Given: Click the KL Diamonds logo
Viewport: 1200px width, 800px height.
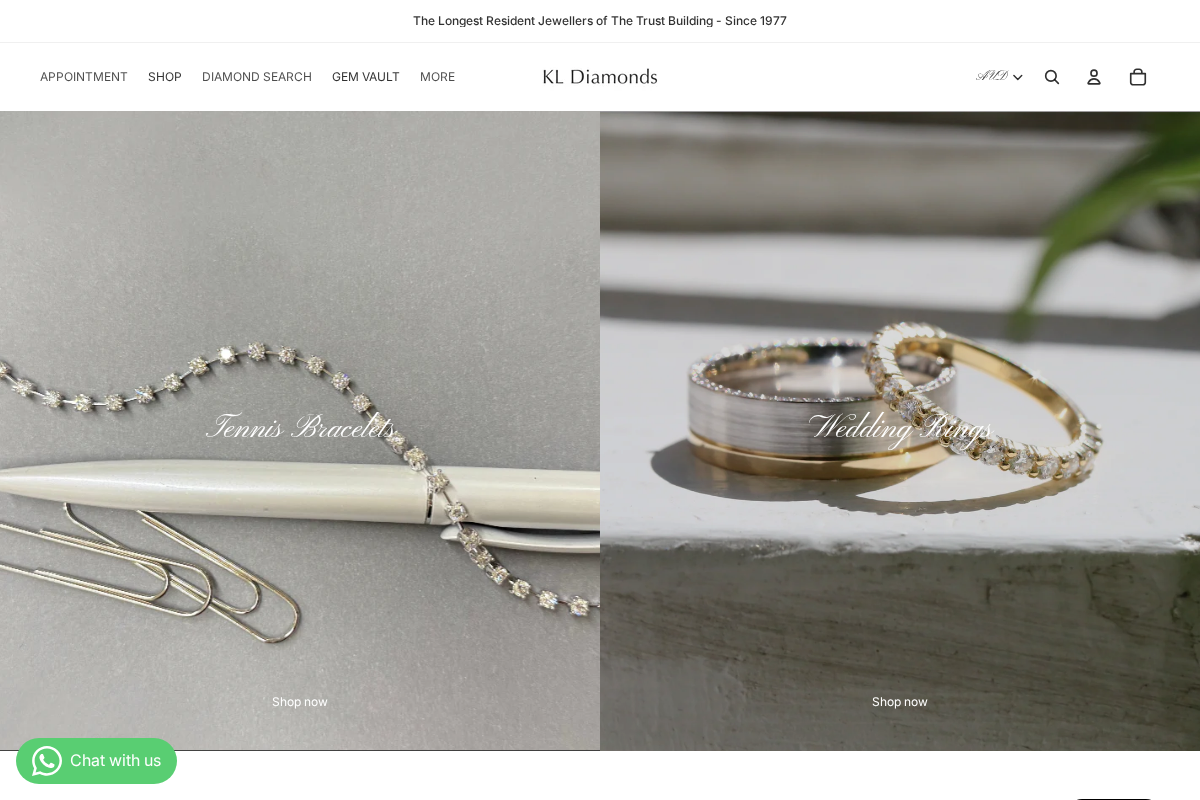Looking at the screenshot, I should [600, 77].
